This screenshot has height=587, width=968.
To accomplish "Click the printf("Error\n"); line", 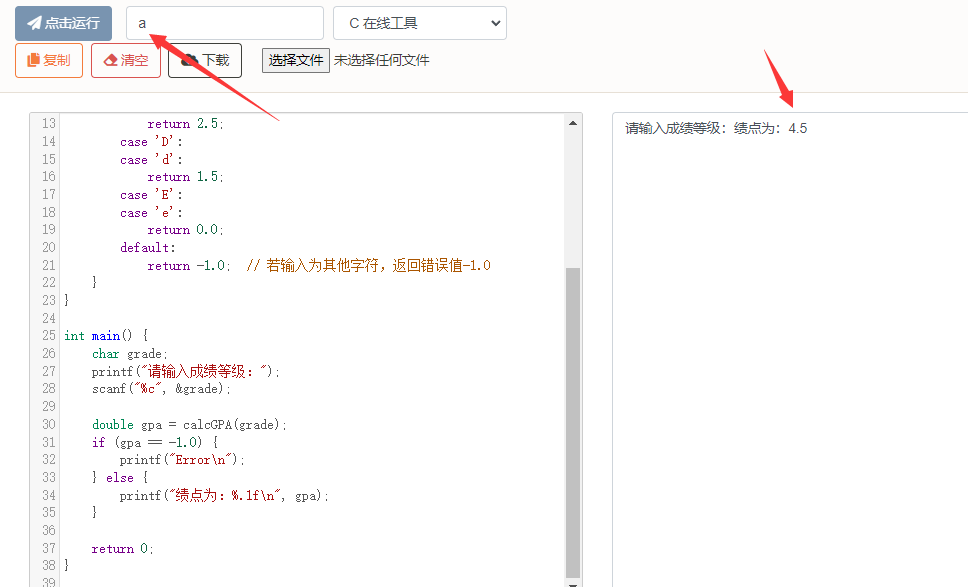I will (x=182, y=459).
